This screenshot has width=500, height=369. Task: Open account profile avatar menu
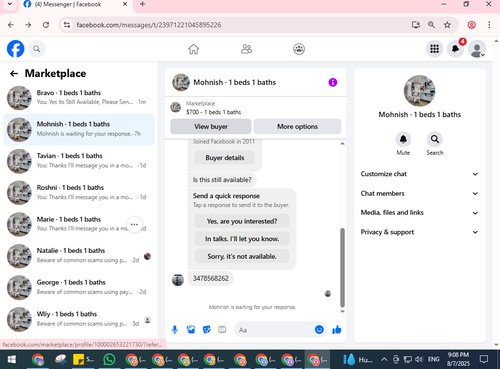click(x=477, y=49)
